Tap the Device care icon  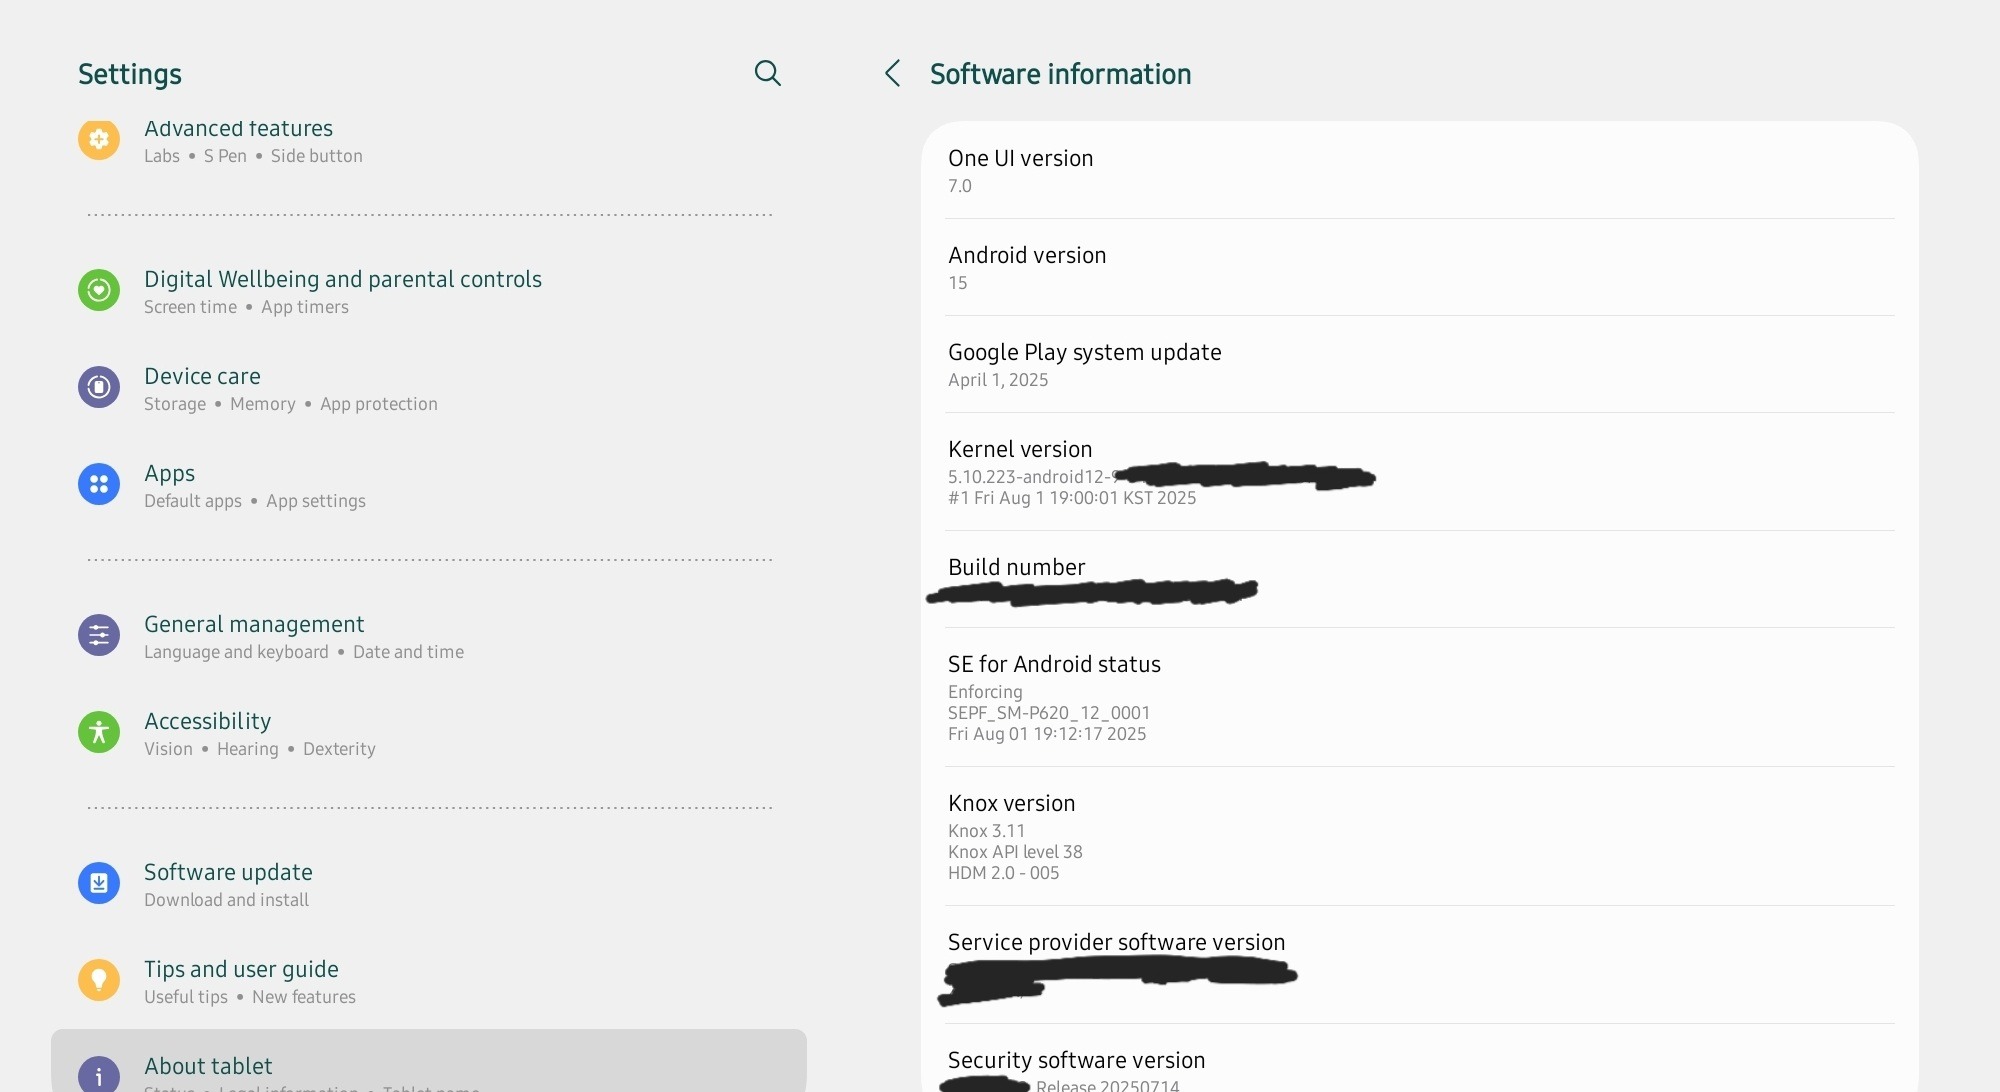99,387
